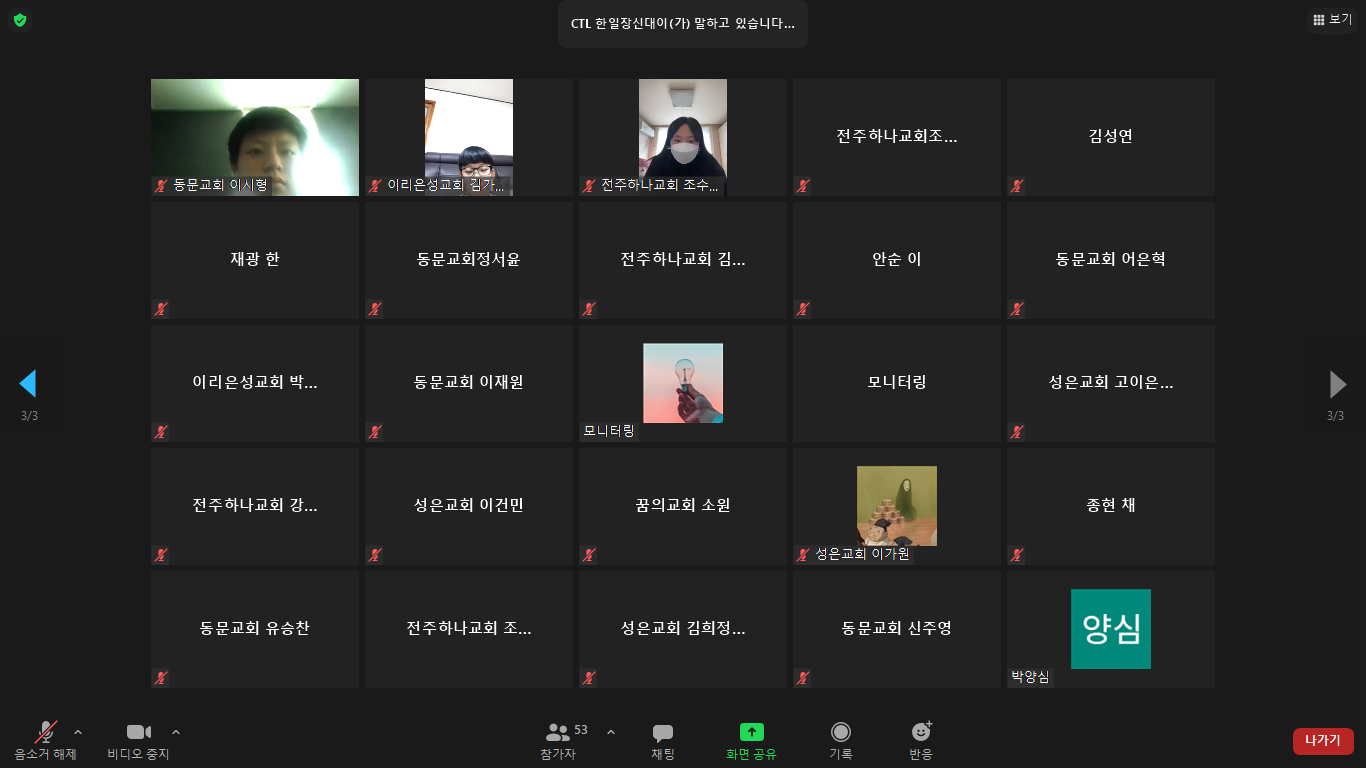Click the gray right page arrow
This screenshot has height=768, width=1366.
(1337, 383)
